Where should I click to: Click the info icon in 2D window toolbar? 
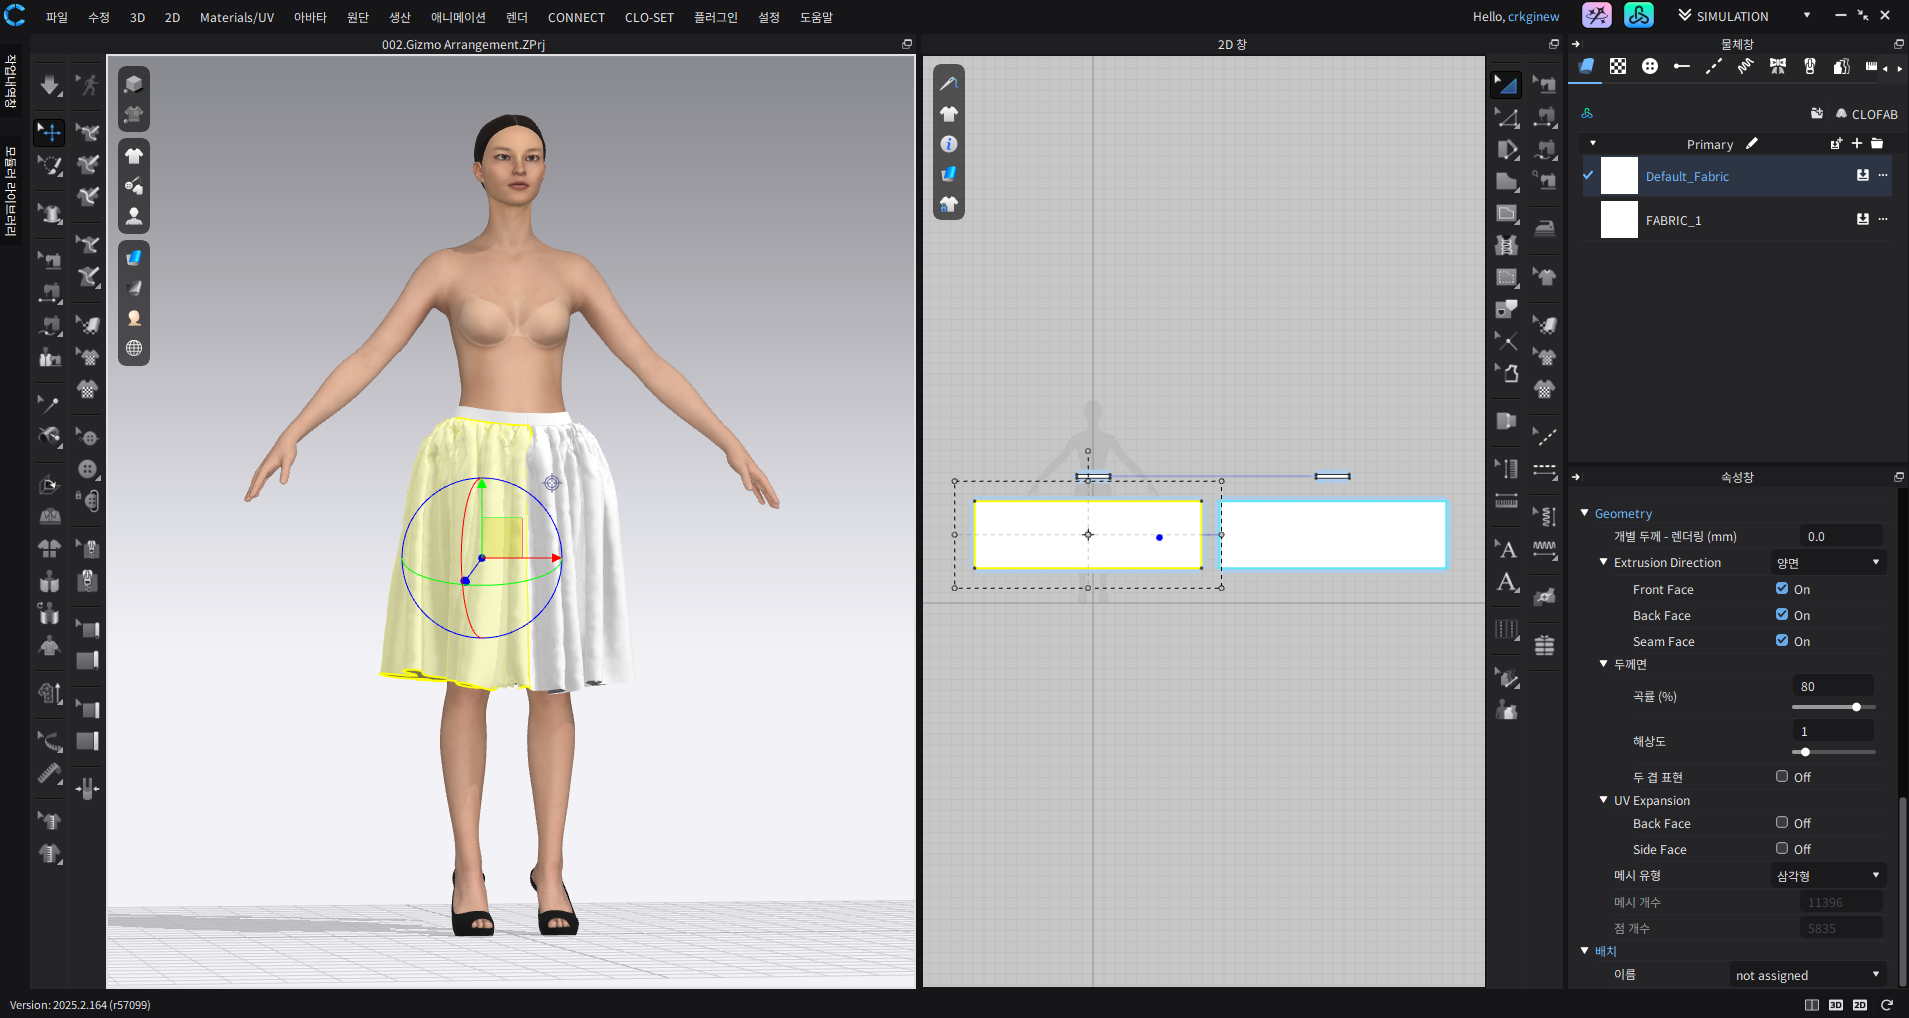click(x=949, y=144)
